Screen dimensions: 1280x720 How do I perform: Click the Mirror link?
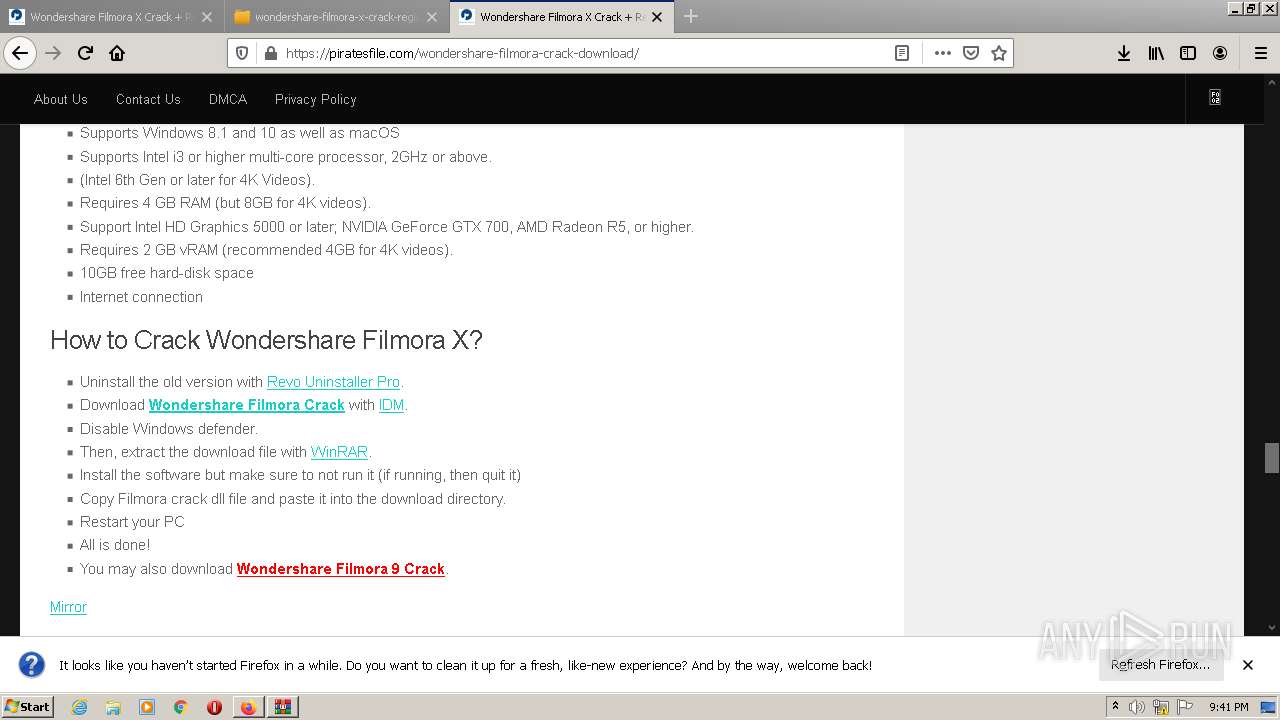pos(68,607)
